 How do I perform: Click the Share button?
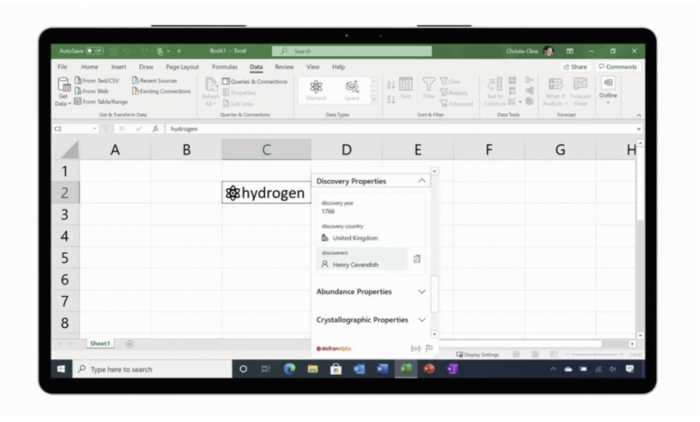[x=575, y=67]
